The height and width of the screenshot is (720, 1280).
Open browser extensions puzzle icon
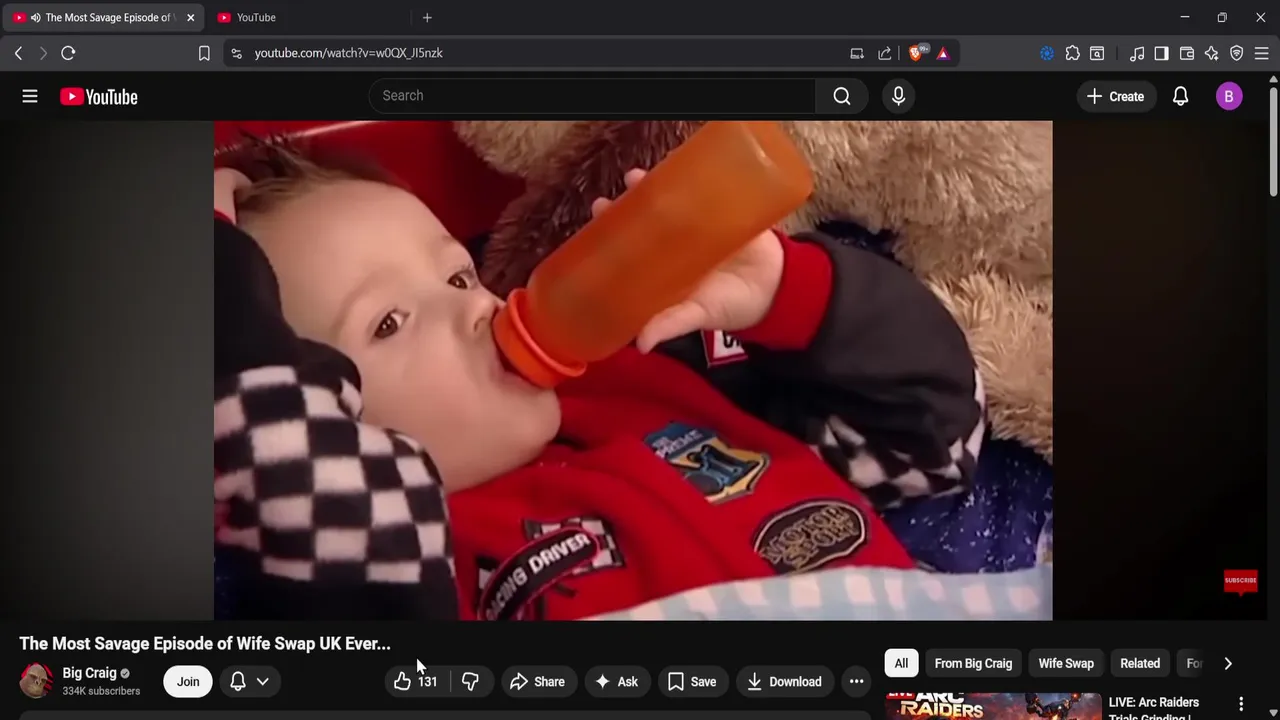[1072, 53]
